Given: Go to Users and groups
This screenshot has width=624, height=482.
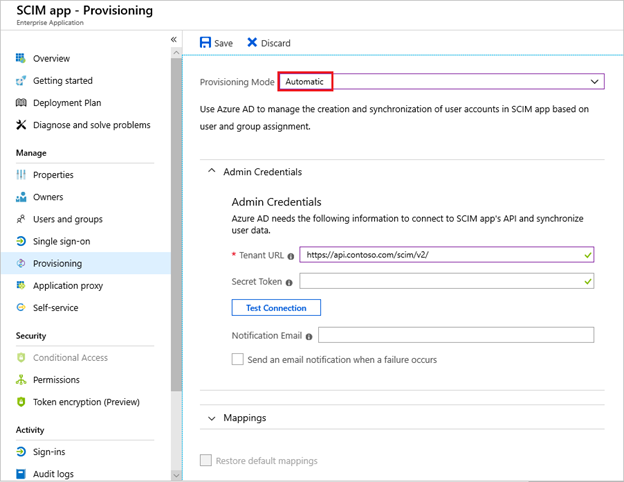Looking at the screenshot, I should [68, 219].
